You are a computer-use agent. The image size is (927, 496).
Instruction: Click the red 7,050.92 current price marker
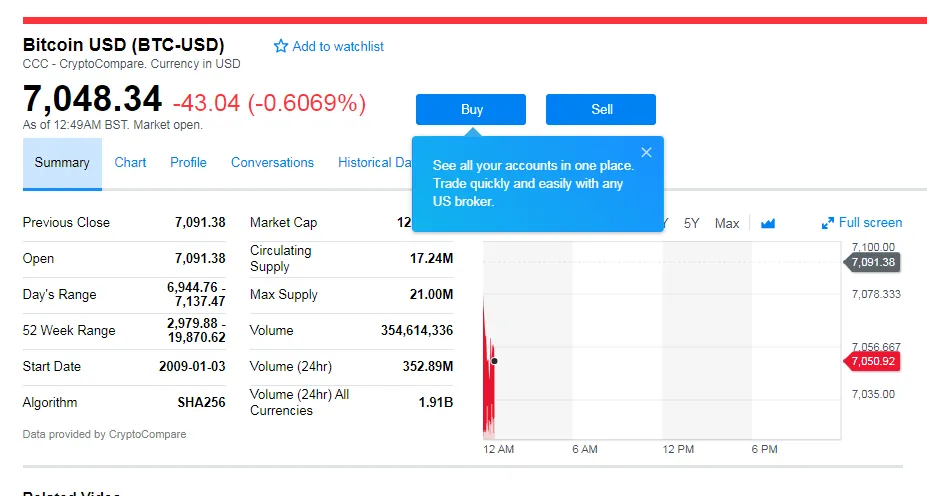[x=873, y=361]
